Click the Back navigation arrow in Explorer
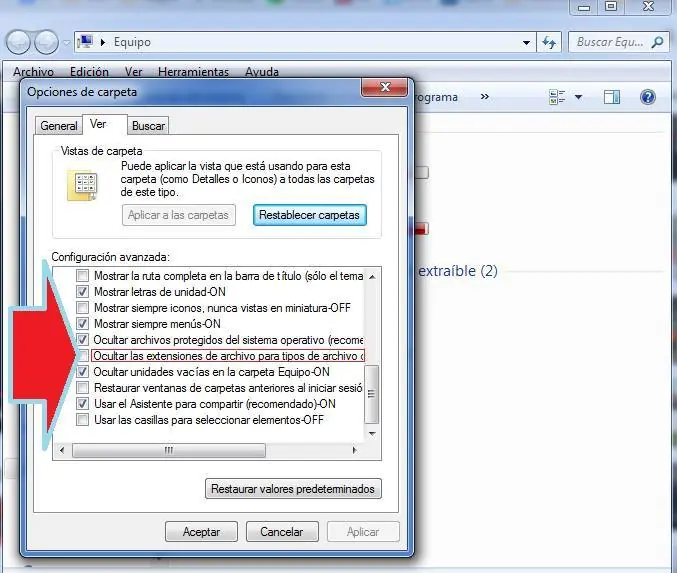 pos(18,42)
